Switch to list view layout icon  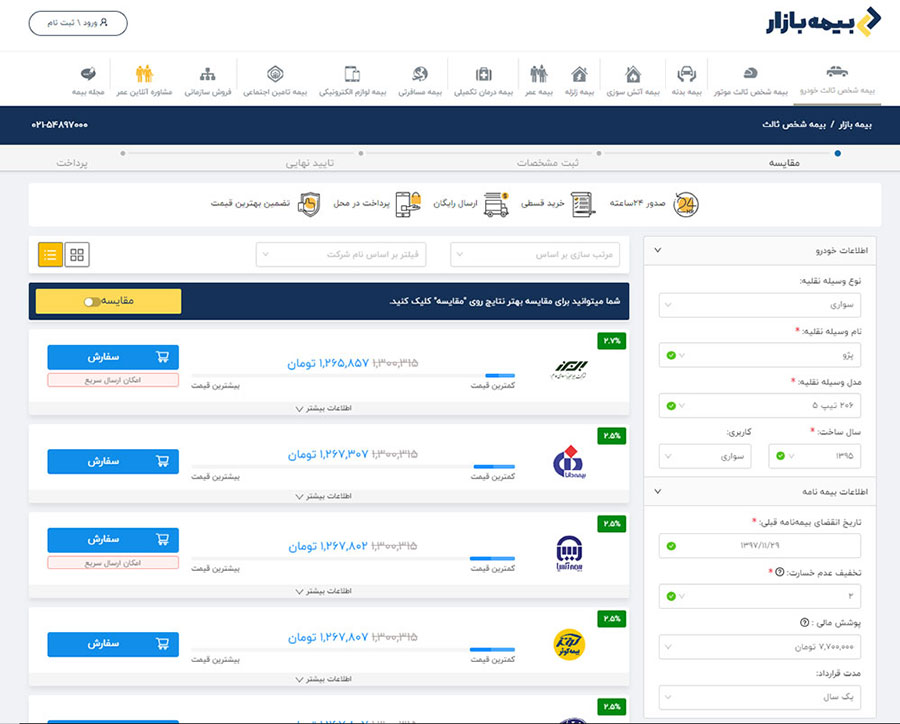51,254
